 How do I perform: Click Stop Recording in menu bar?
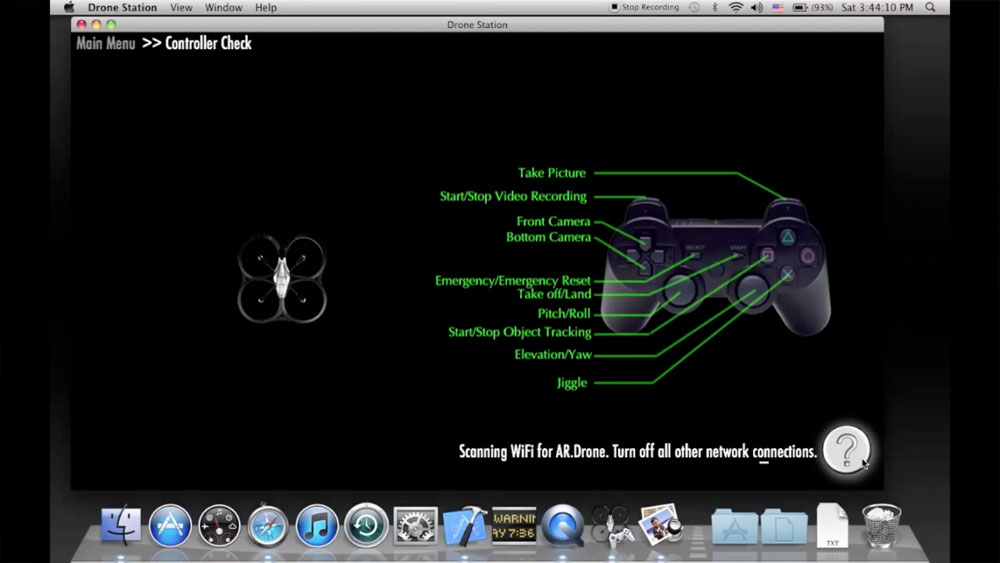click(x=645, y=8)
